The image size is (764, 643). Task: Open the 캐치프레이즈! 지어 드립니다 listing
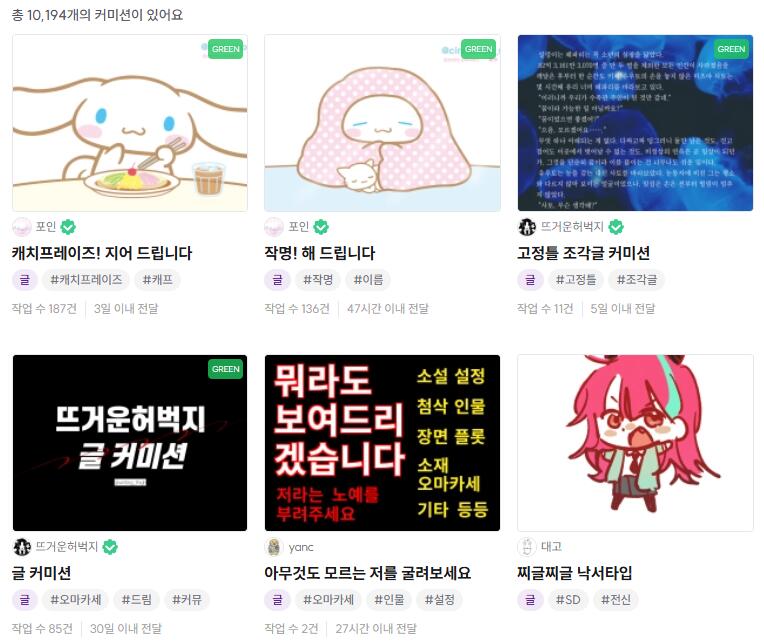102,253
